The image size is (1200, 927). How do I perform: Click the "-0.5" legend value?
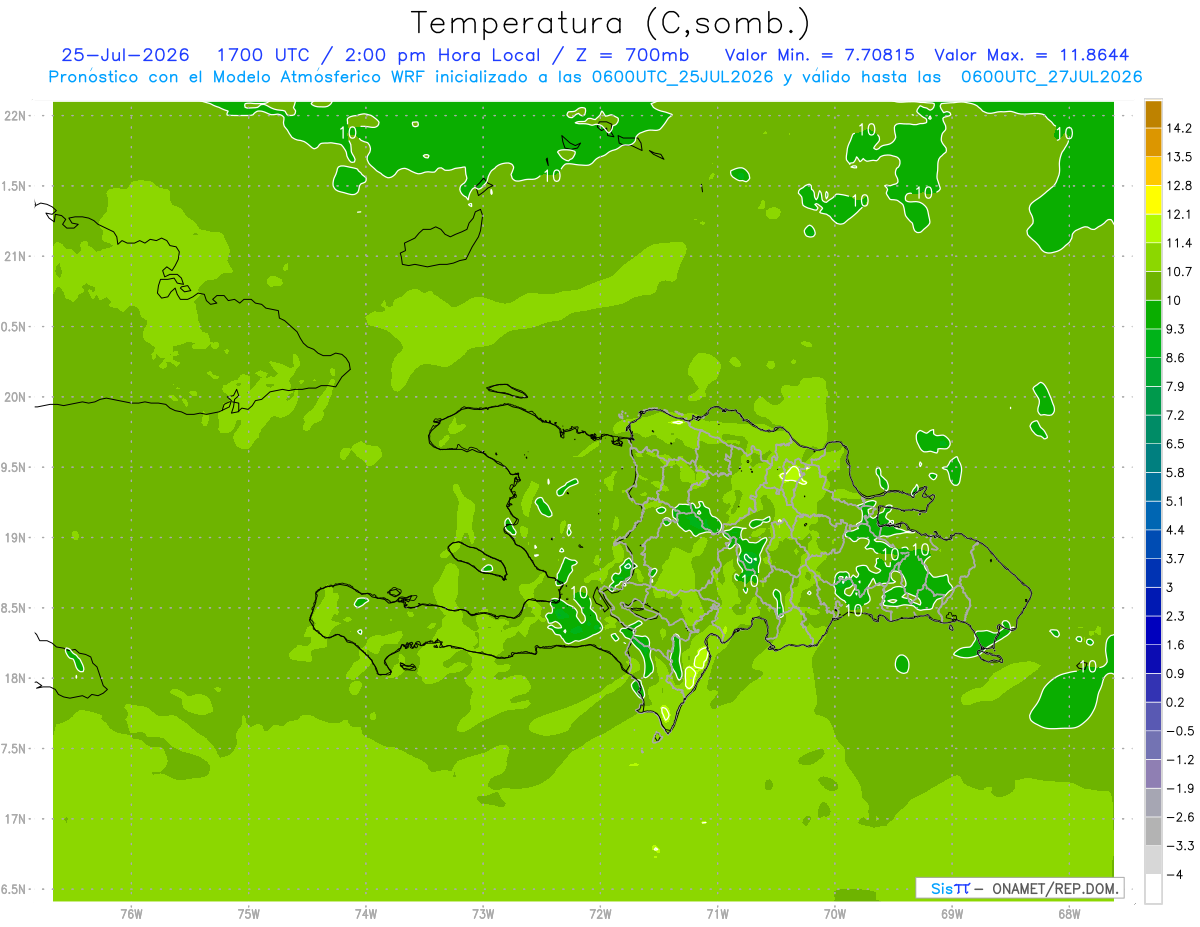[1179, 731]
